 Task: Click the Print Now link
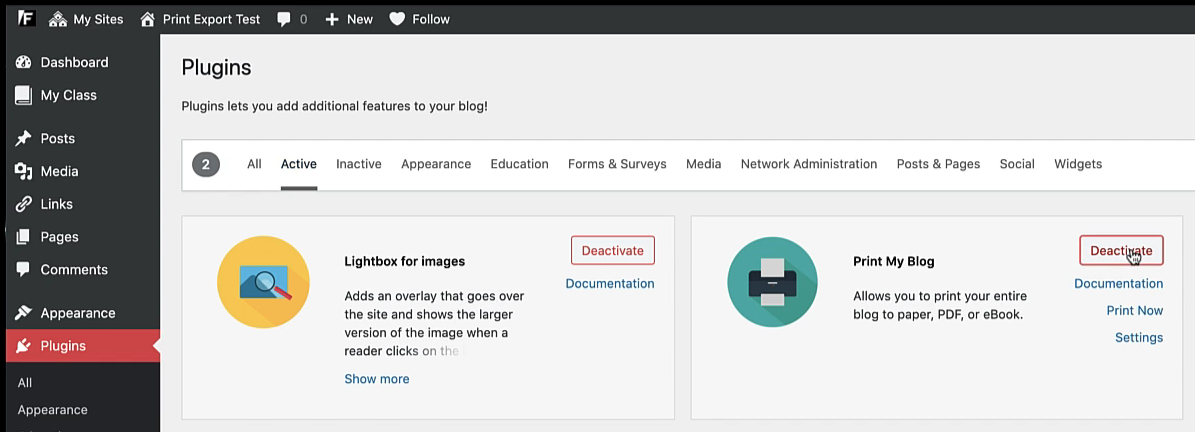point(1135,310)
